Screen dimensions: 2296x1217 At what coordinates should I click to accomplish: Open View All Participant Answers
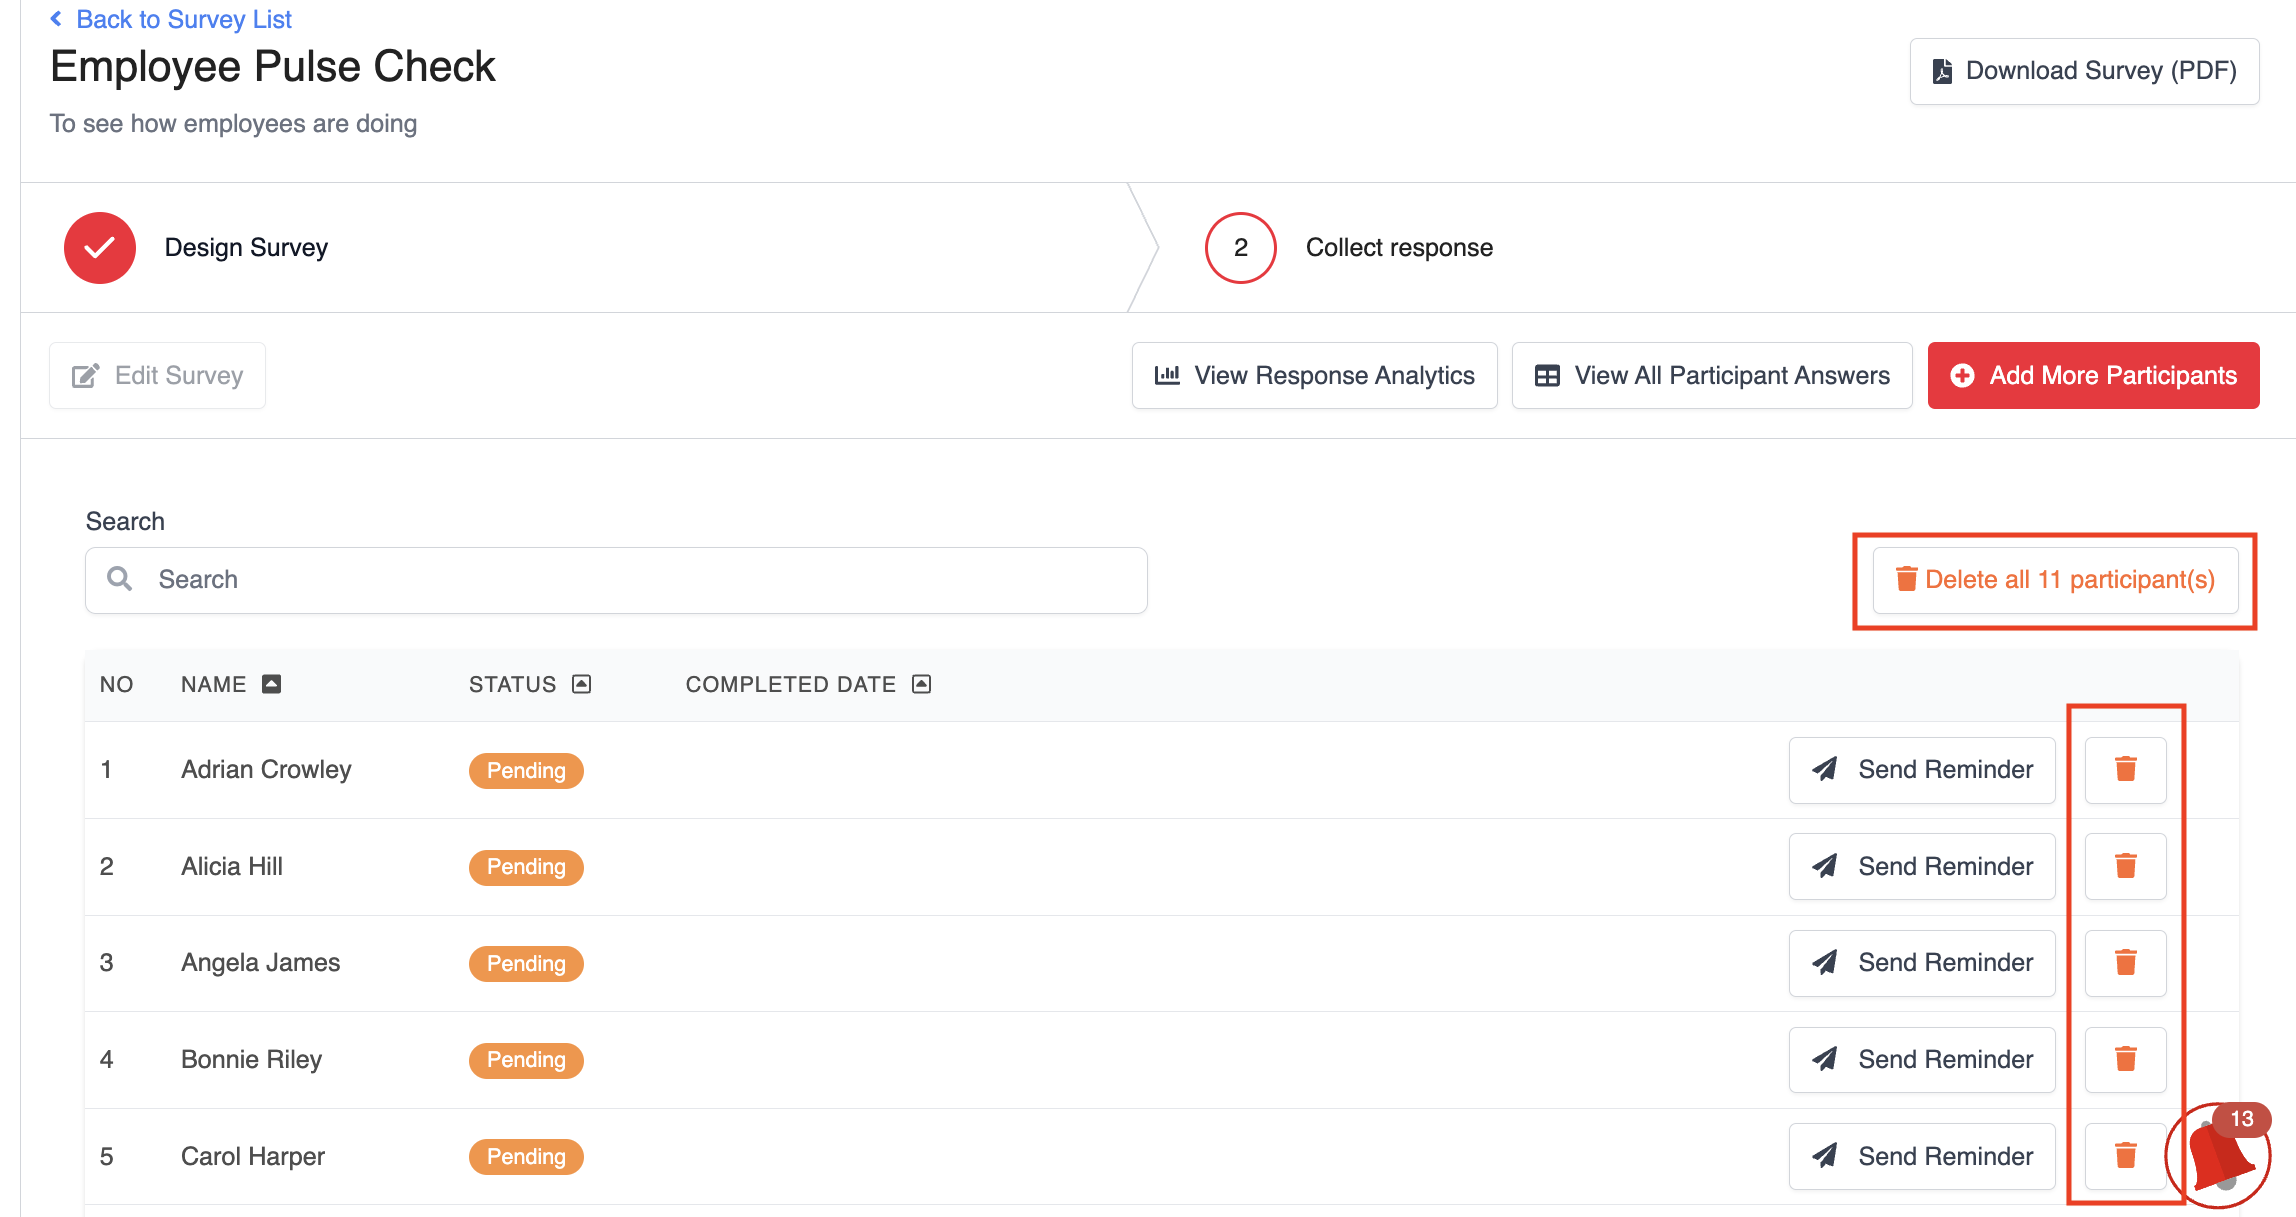click(1711, 375)
